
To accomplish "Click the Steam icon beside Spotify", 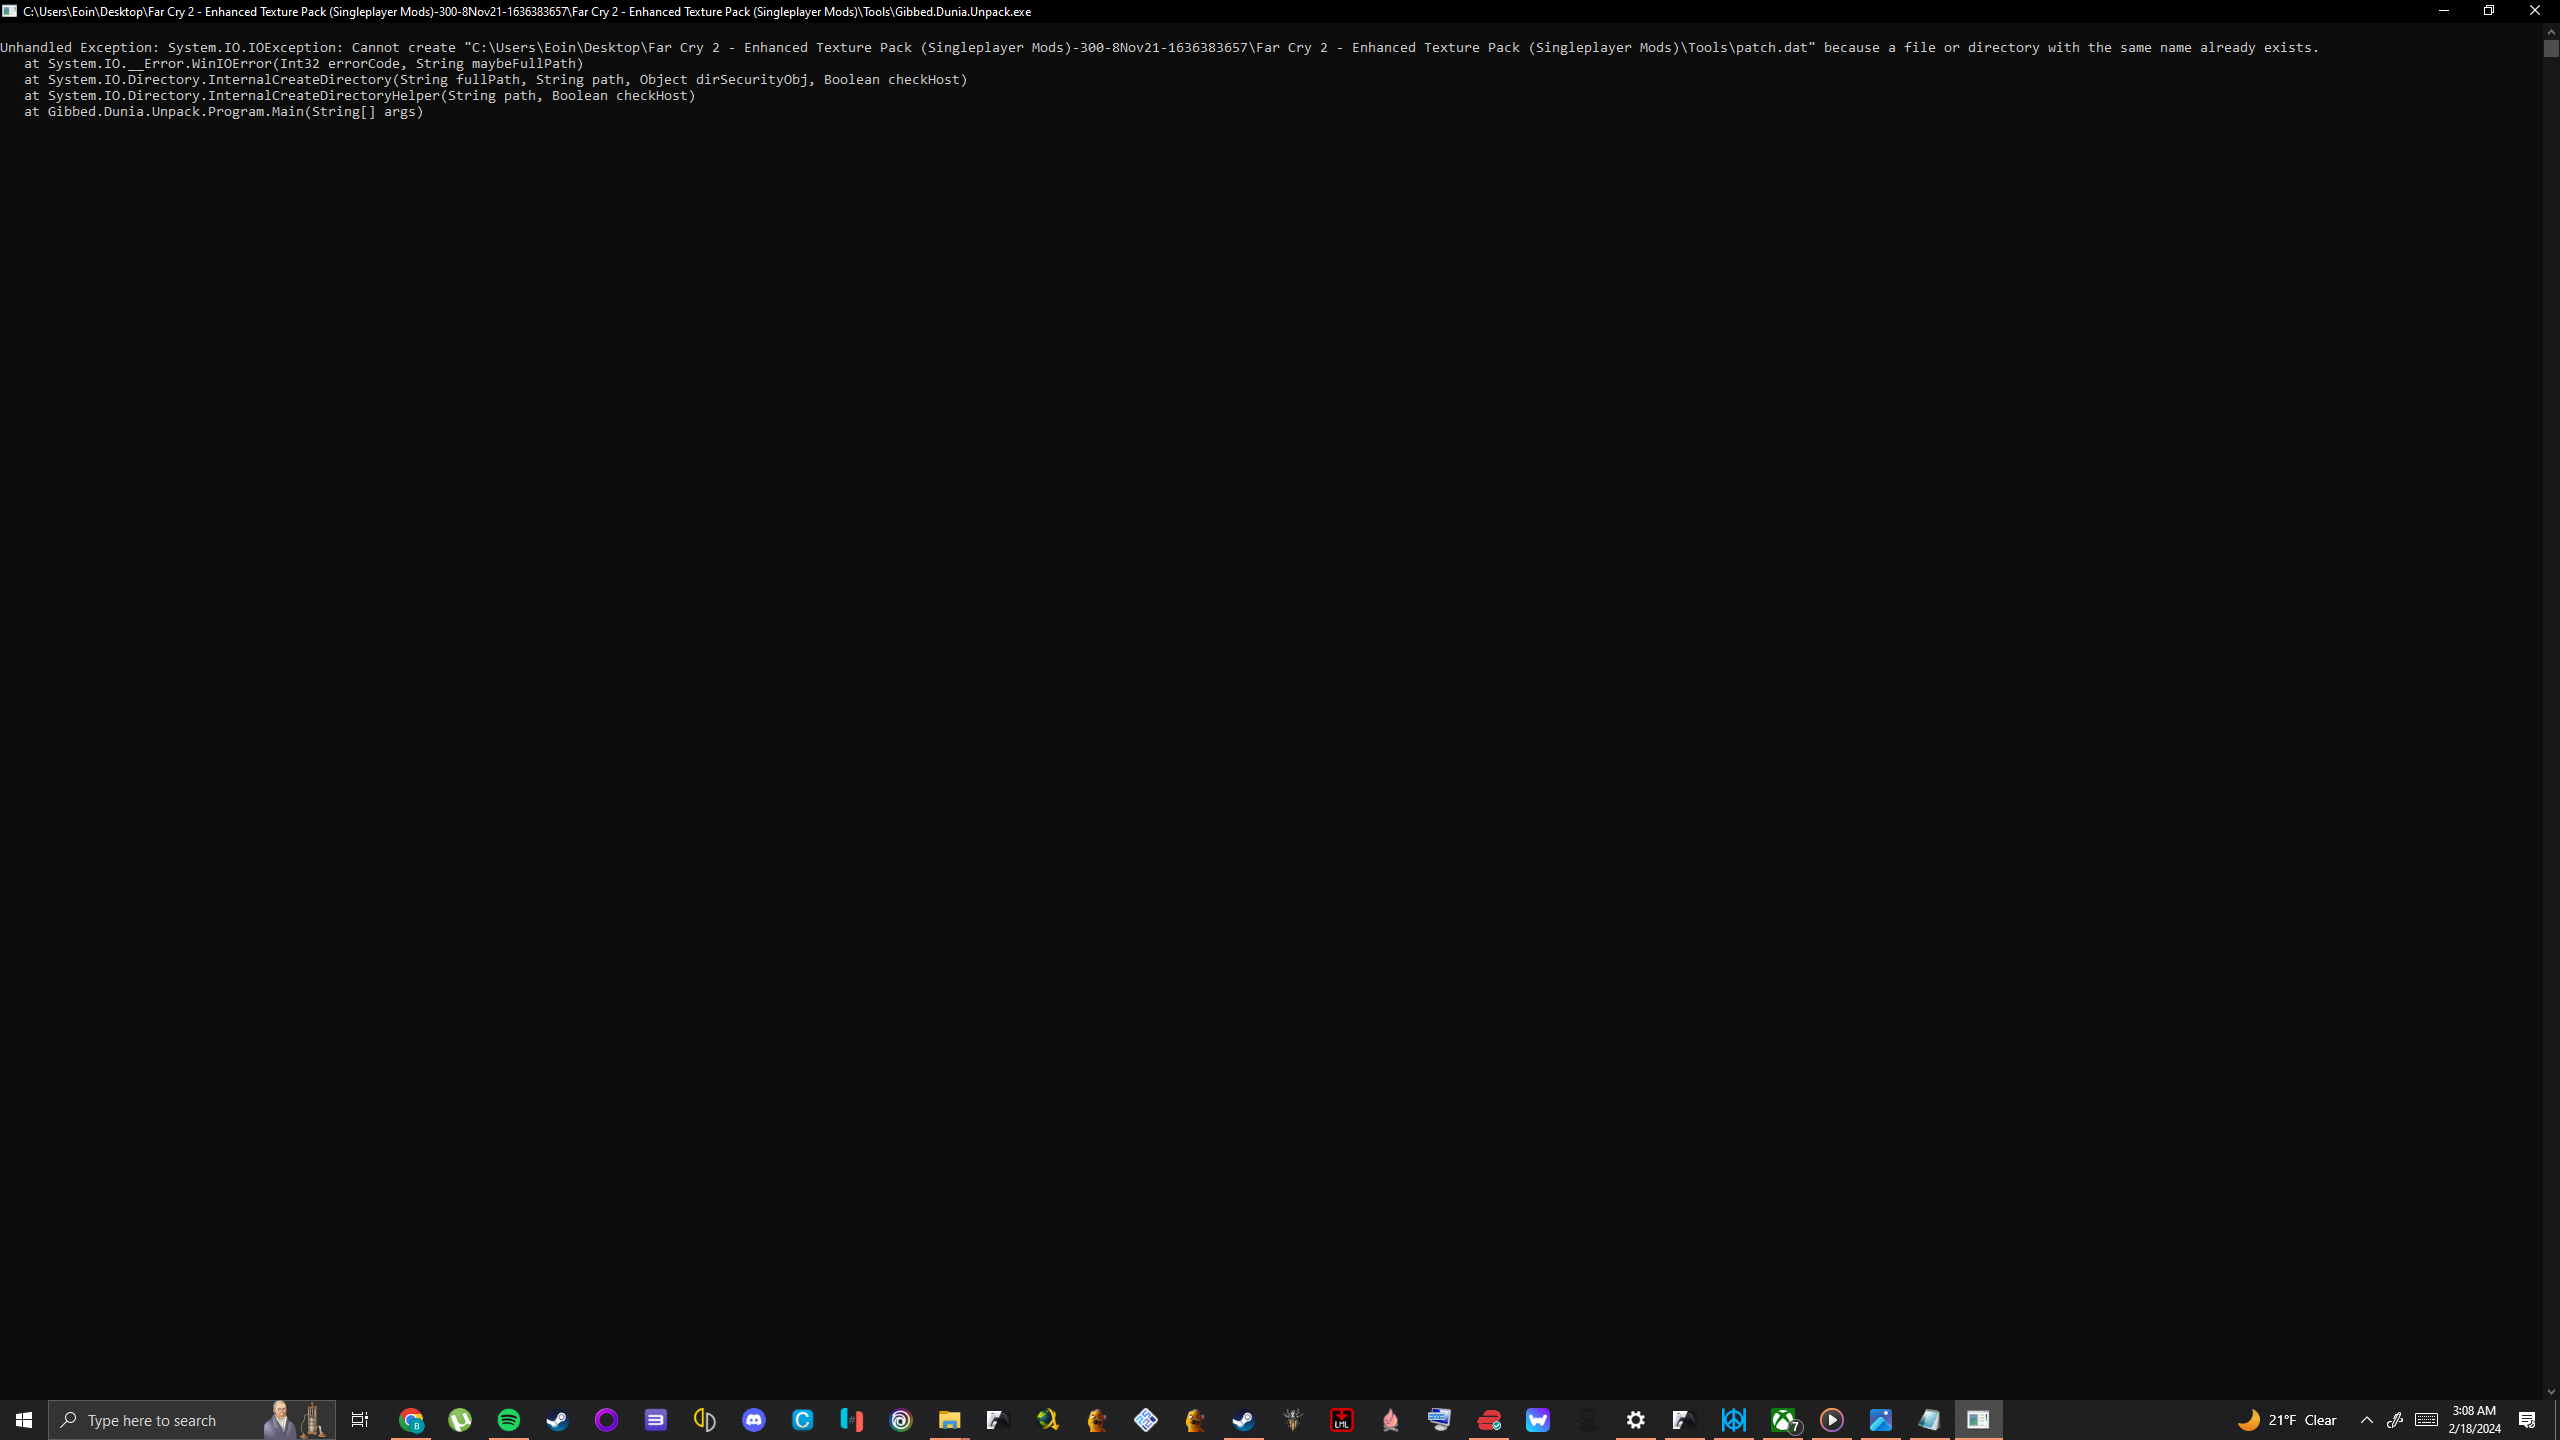I will (x=557, y=1420).
